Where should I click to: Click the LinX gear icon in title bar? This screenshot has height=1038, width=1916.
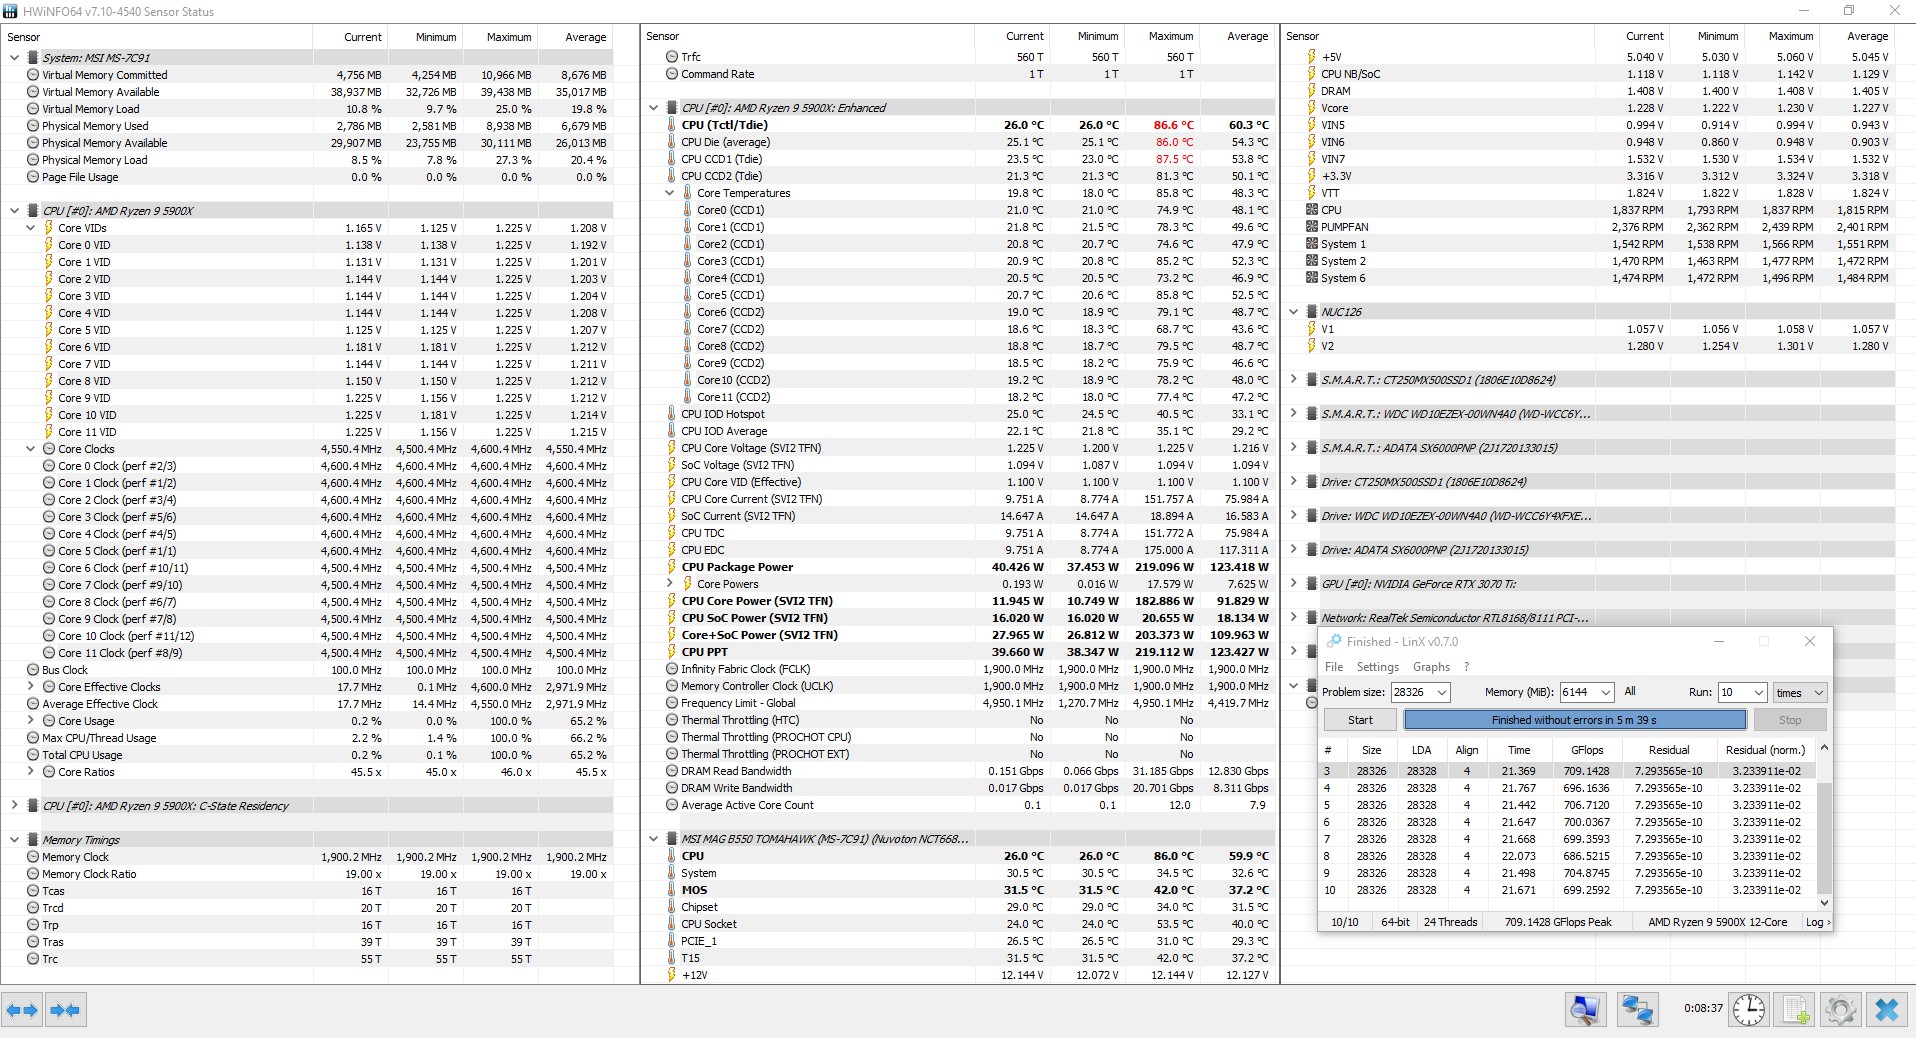coord(1333,642)
